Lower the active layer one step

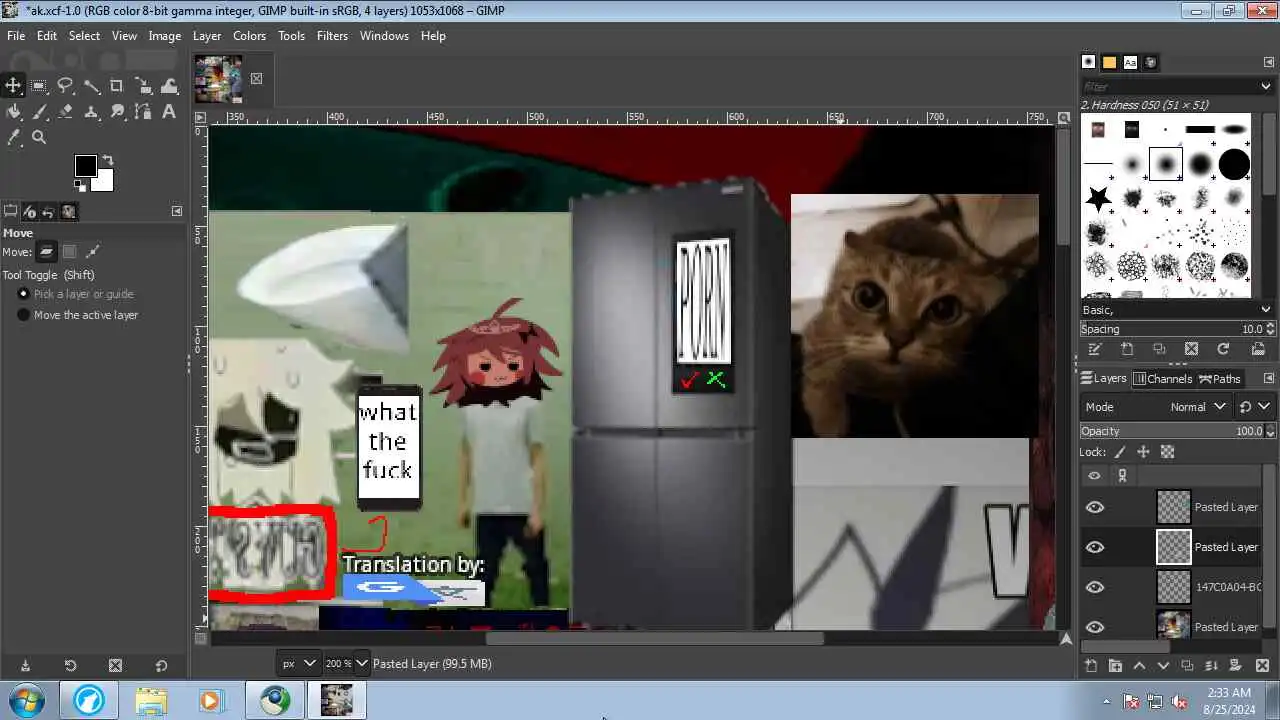click(1163, 666)
